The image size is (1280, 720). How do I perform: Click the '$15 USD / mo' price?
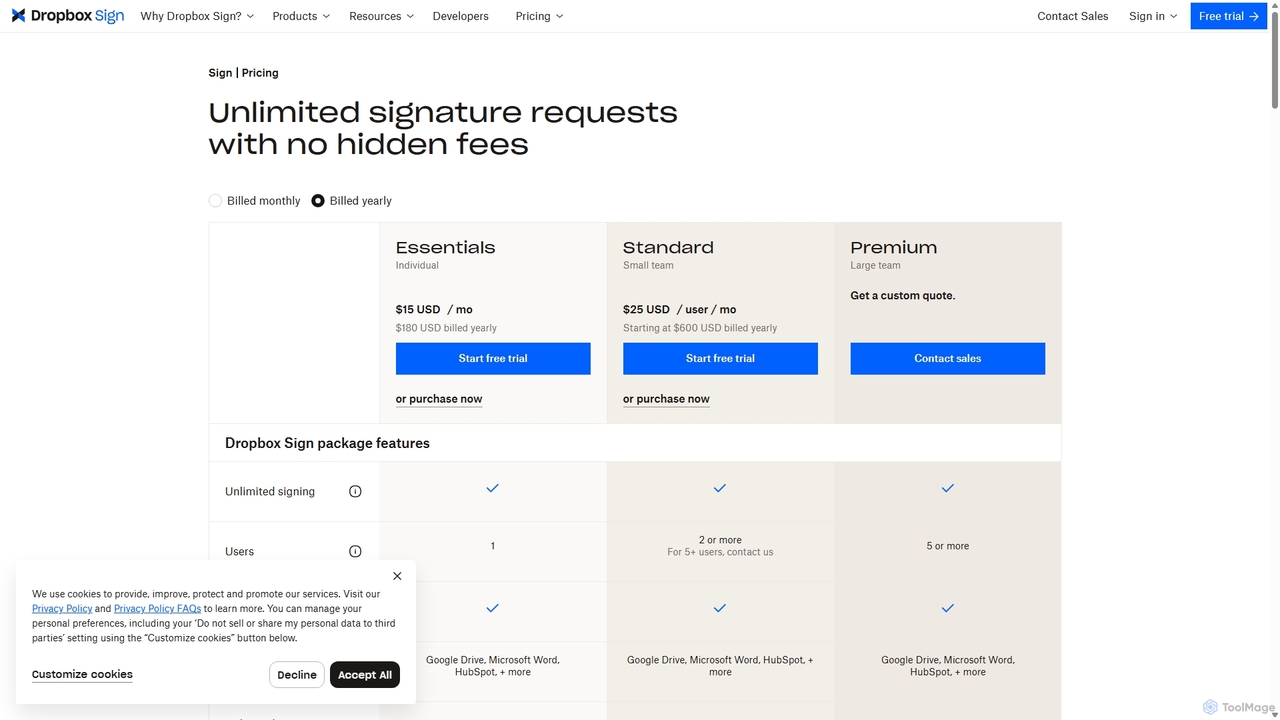434,309
